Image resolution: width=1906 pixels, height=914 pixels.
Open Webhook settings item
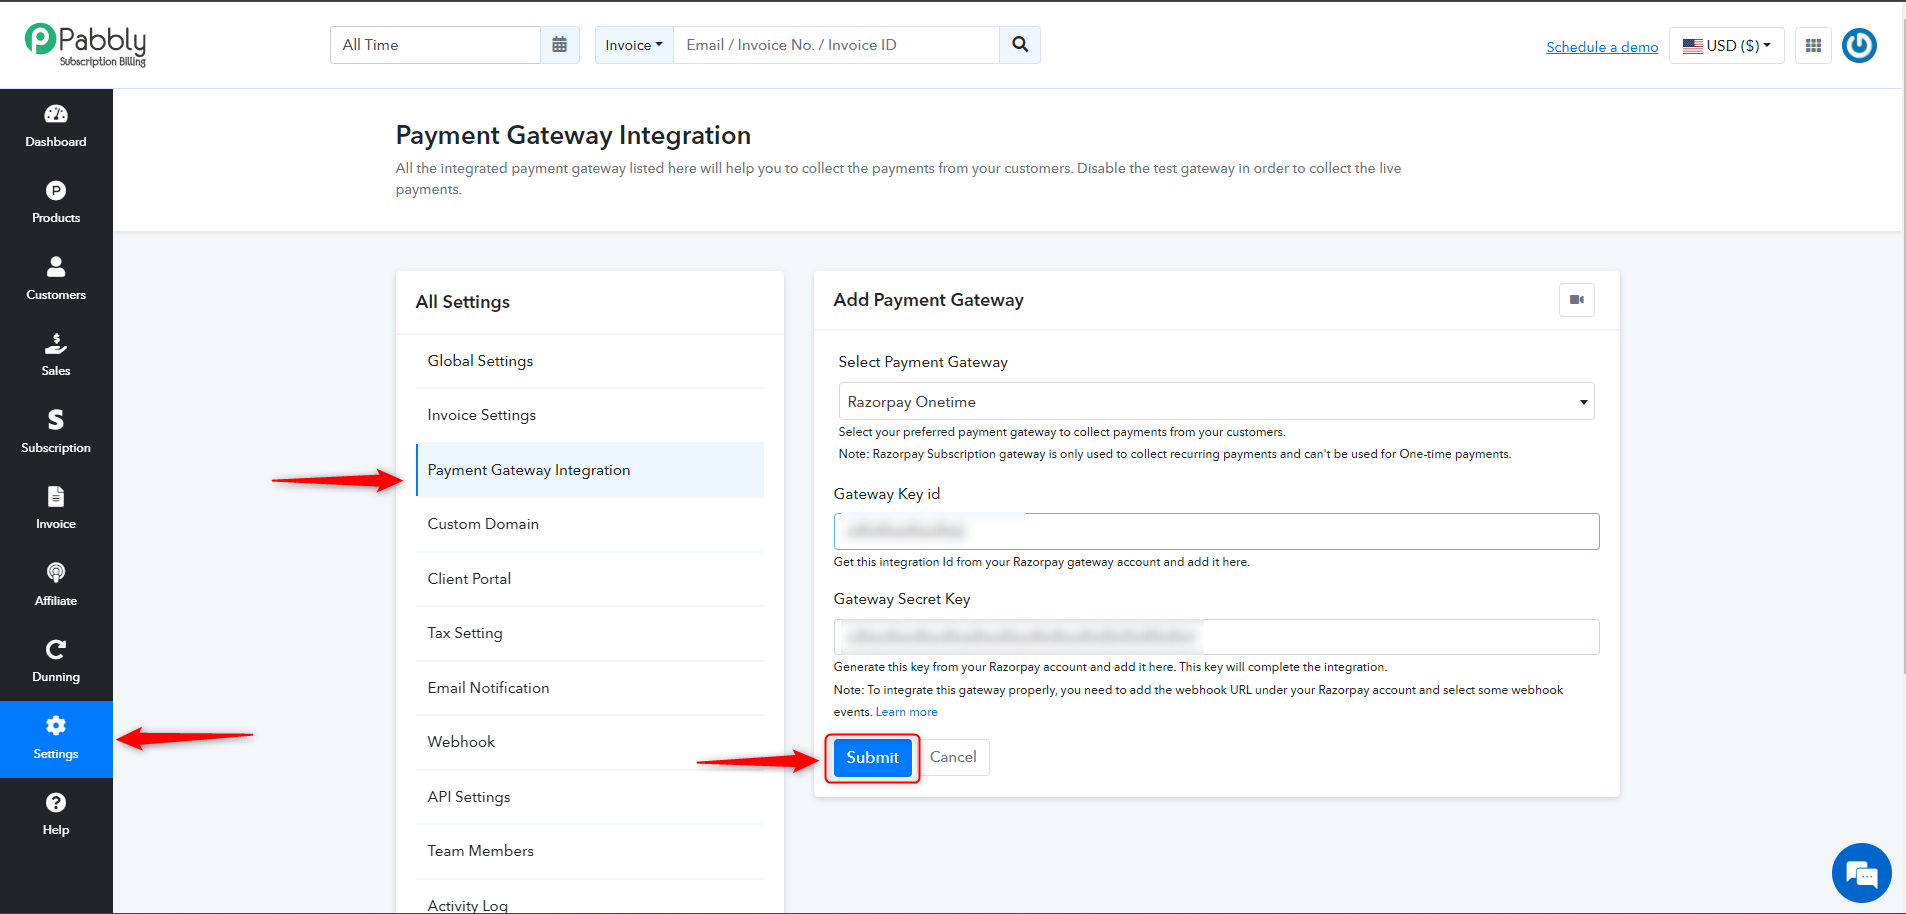click(x=590, y=742)
